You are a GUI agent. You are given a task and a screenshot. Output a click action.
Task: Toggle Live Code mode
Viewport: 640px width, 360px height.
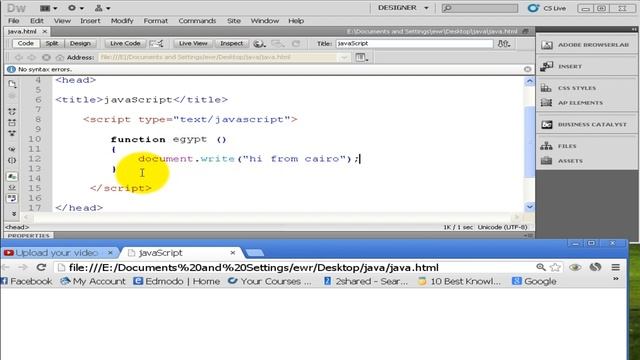pyautogui.click(x=125, y=43)
